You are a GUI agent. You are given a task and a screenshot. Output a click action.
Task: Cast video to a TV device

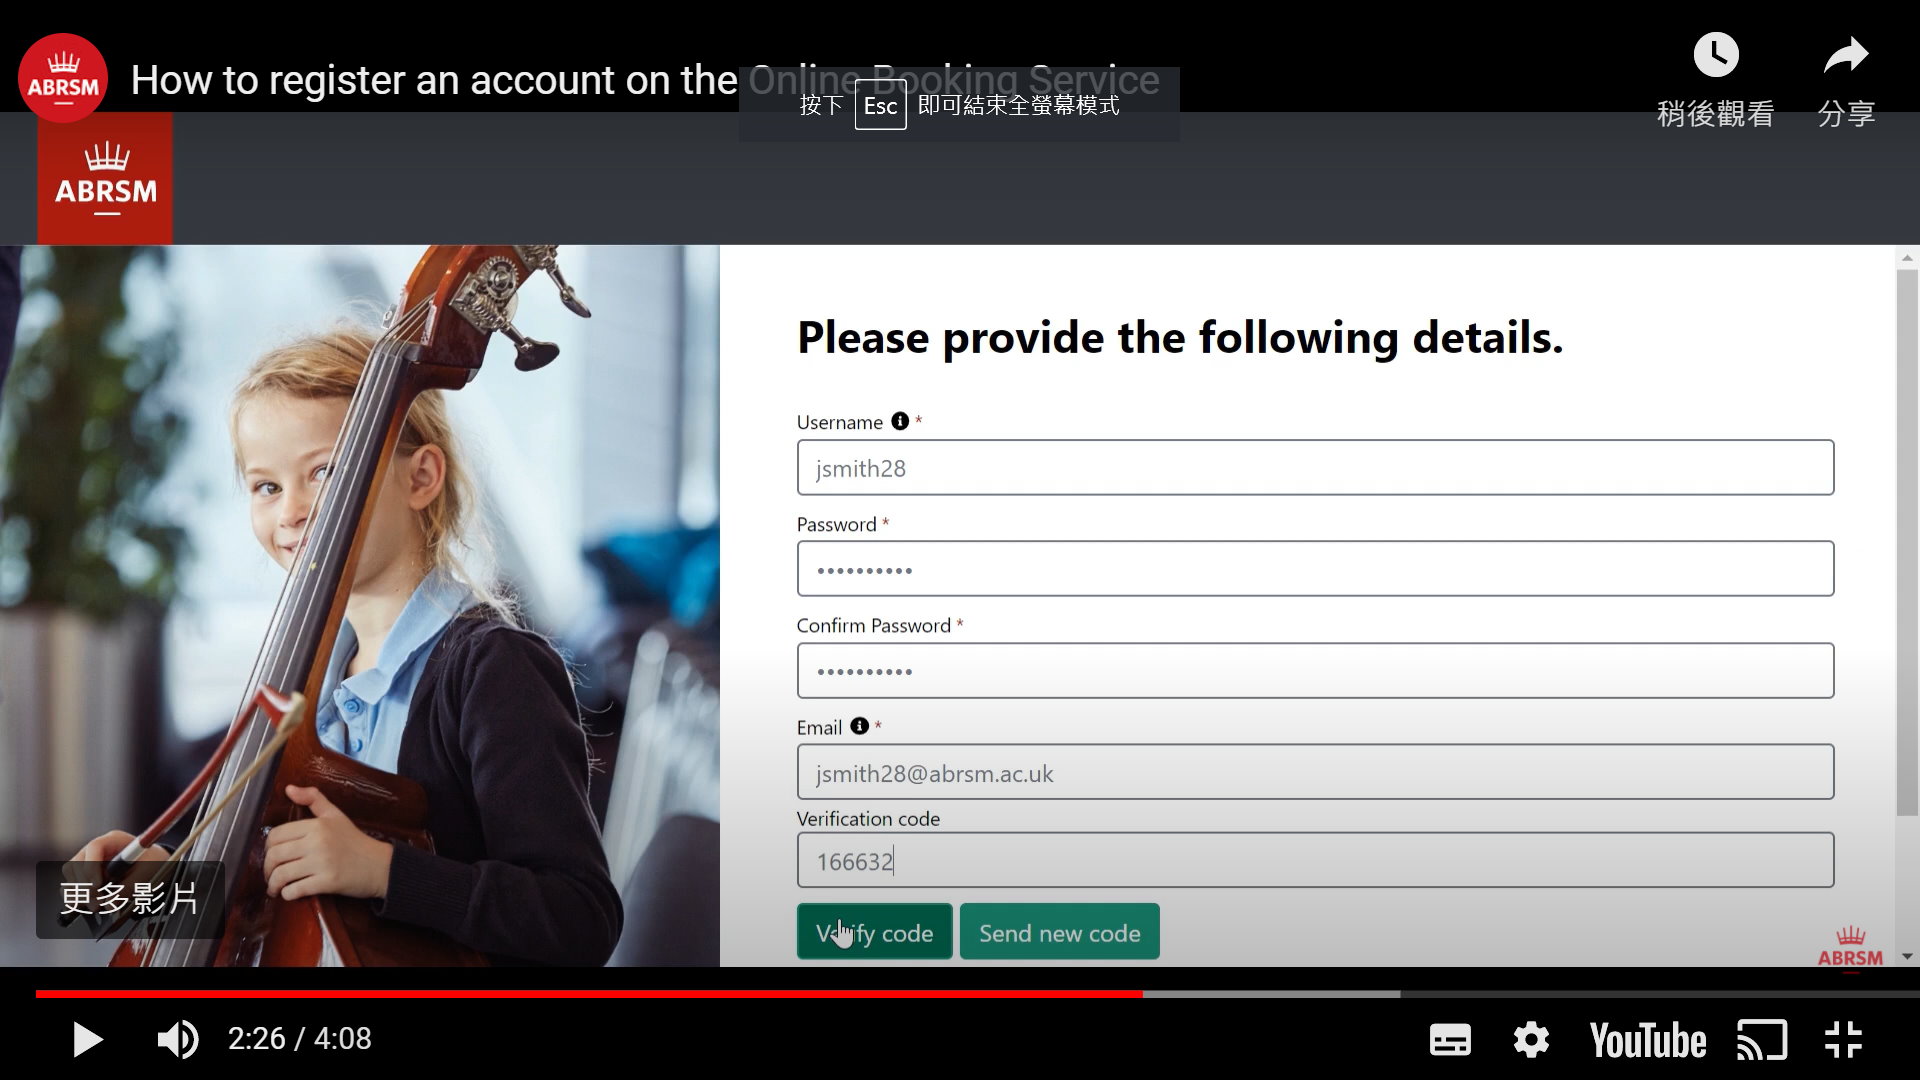1761,1040
